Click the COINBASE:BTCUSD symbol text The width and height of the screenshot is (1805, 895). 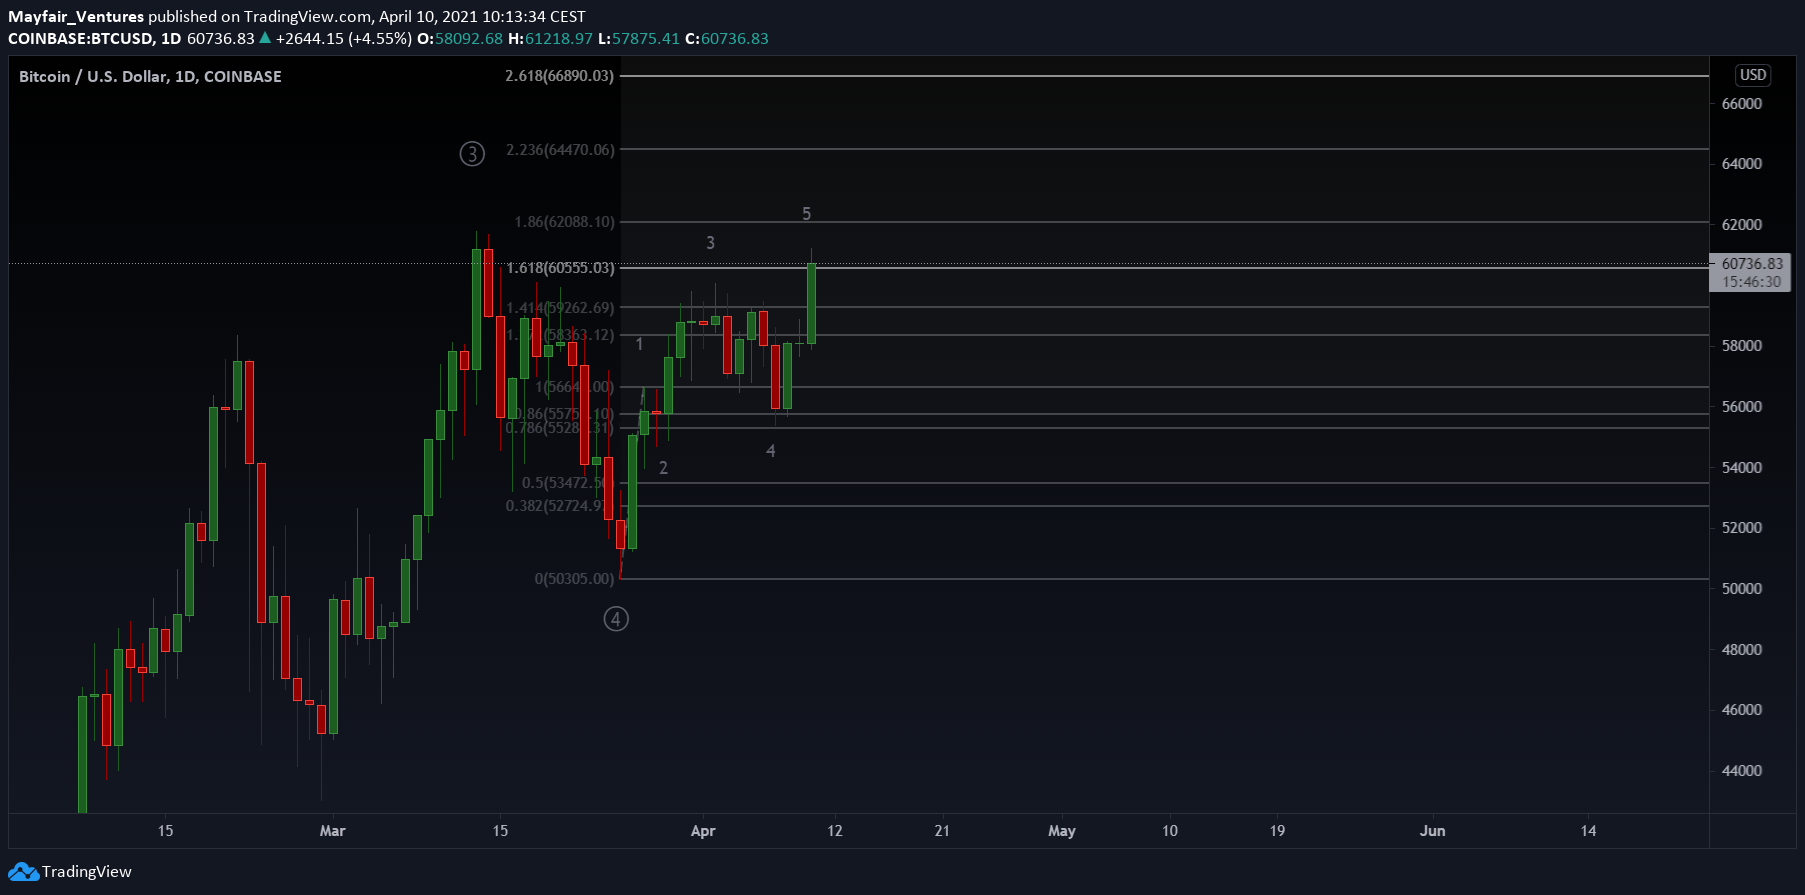click(x=81, y=39)
